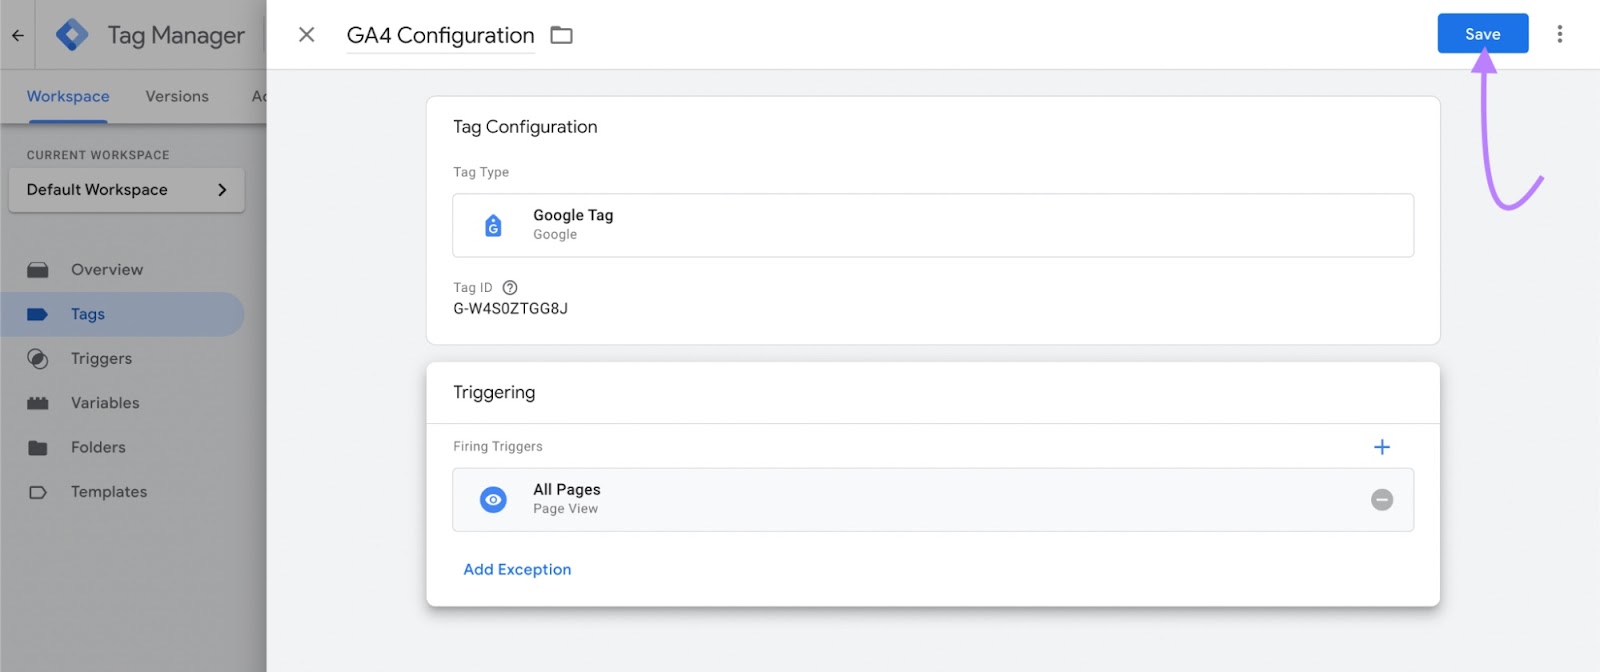Screen dimensions: 1600x672
Task: Open Overview in the sidebar
Action: (x=106, y=270)
